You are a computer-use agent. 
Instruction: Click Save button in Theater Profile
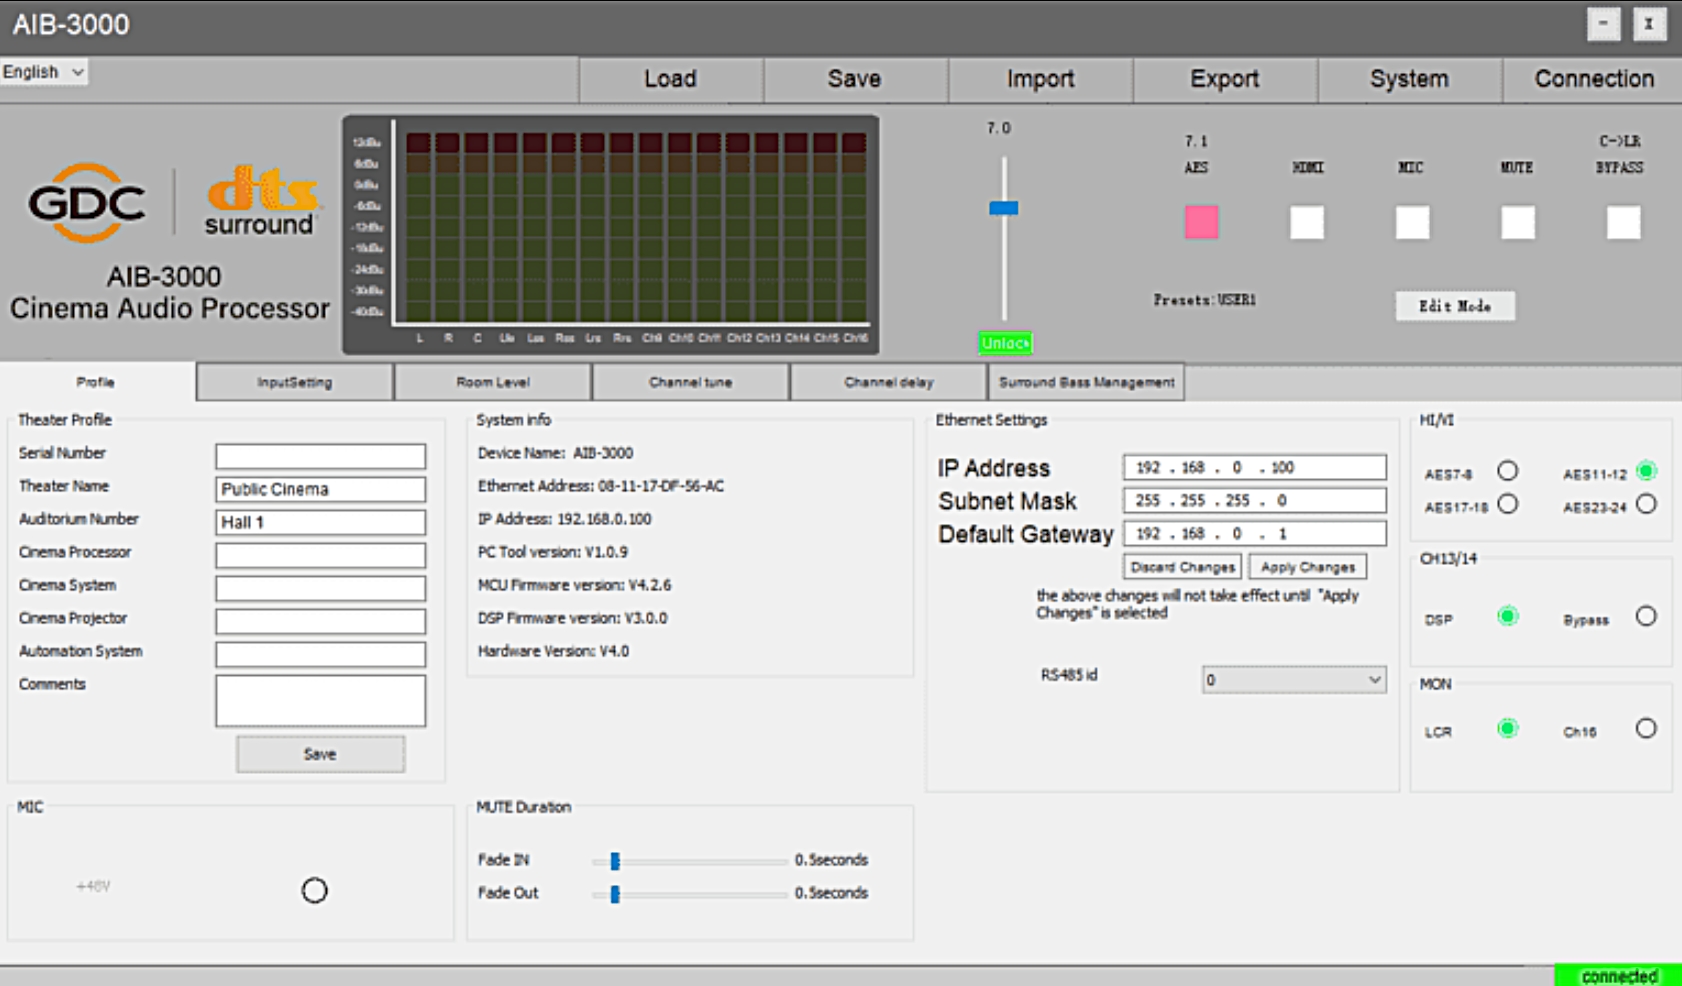click(x=320, y=754)
